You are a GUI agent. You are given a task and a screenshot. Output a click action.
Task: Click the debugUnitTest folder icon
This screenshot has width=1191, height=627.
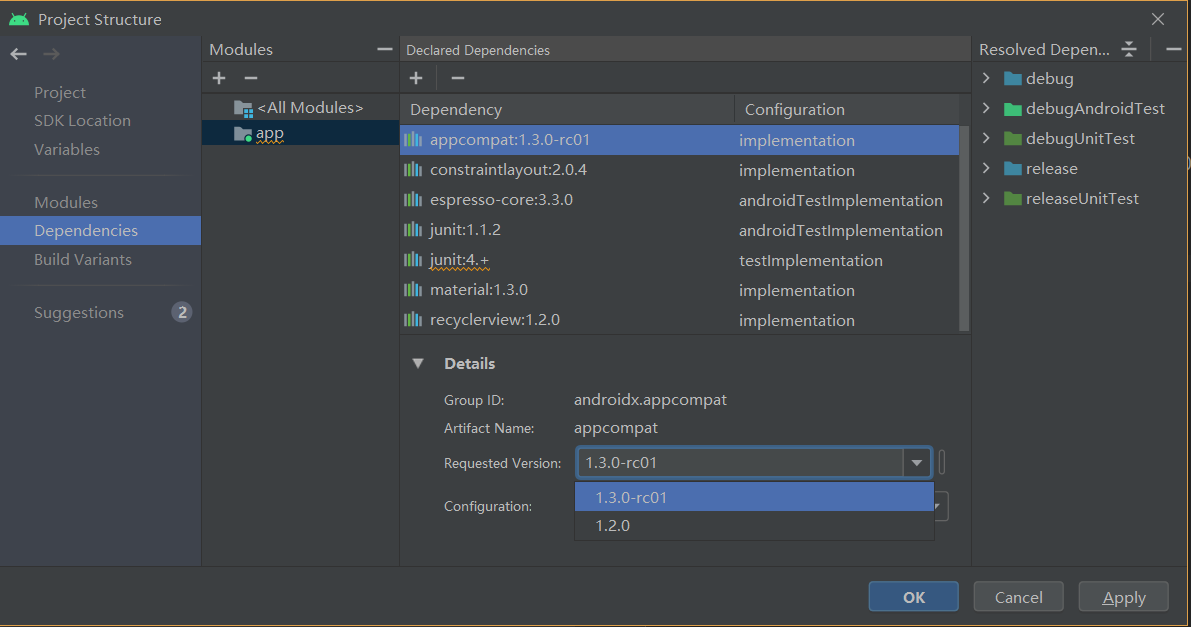(x=1013, y=138)
